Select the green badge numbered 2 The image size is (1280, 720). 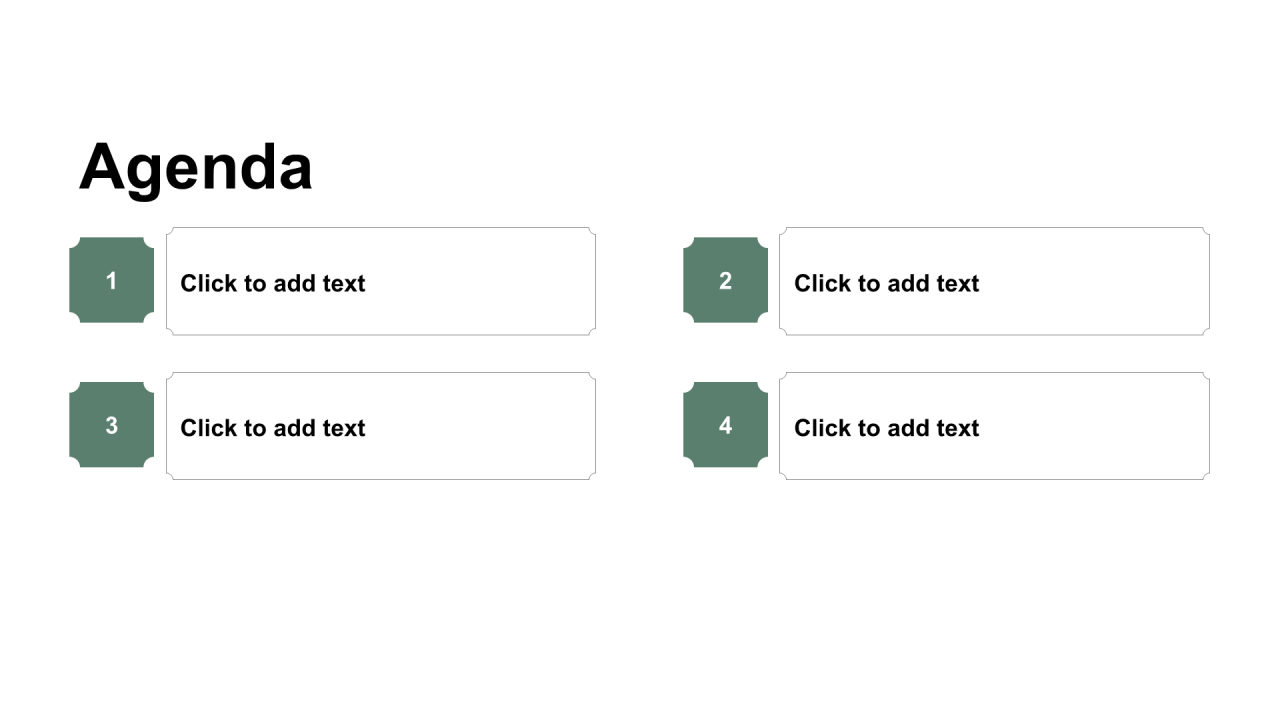click(726, 280)
